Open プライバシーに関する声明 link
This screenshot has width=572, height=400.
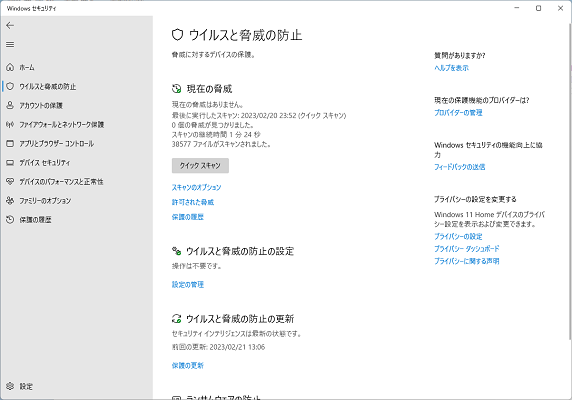[x=467, y=261]
